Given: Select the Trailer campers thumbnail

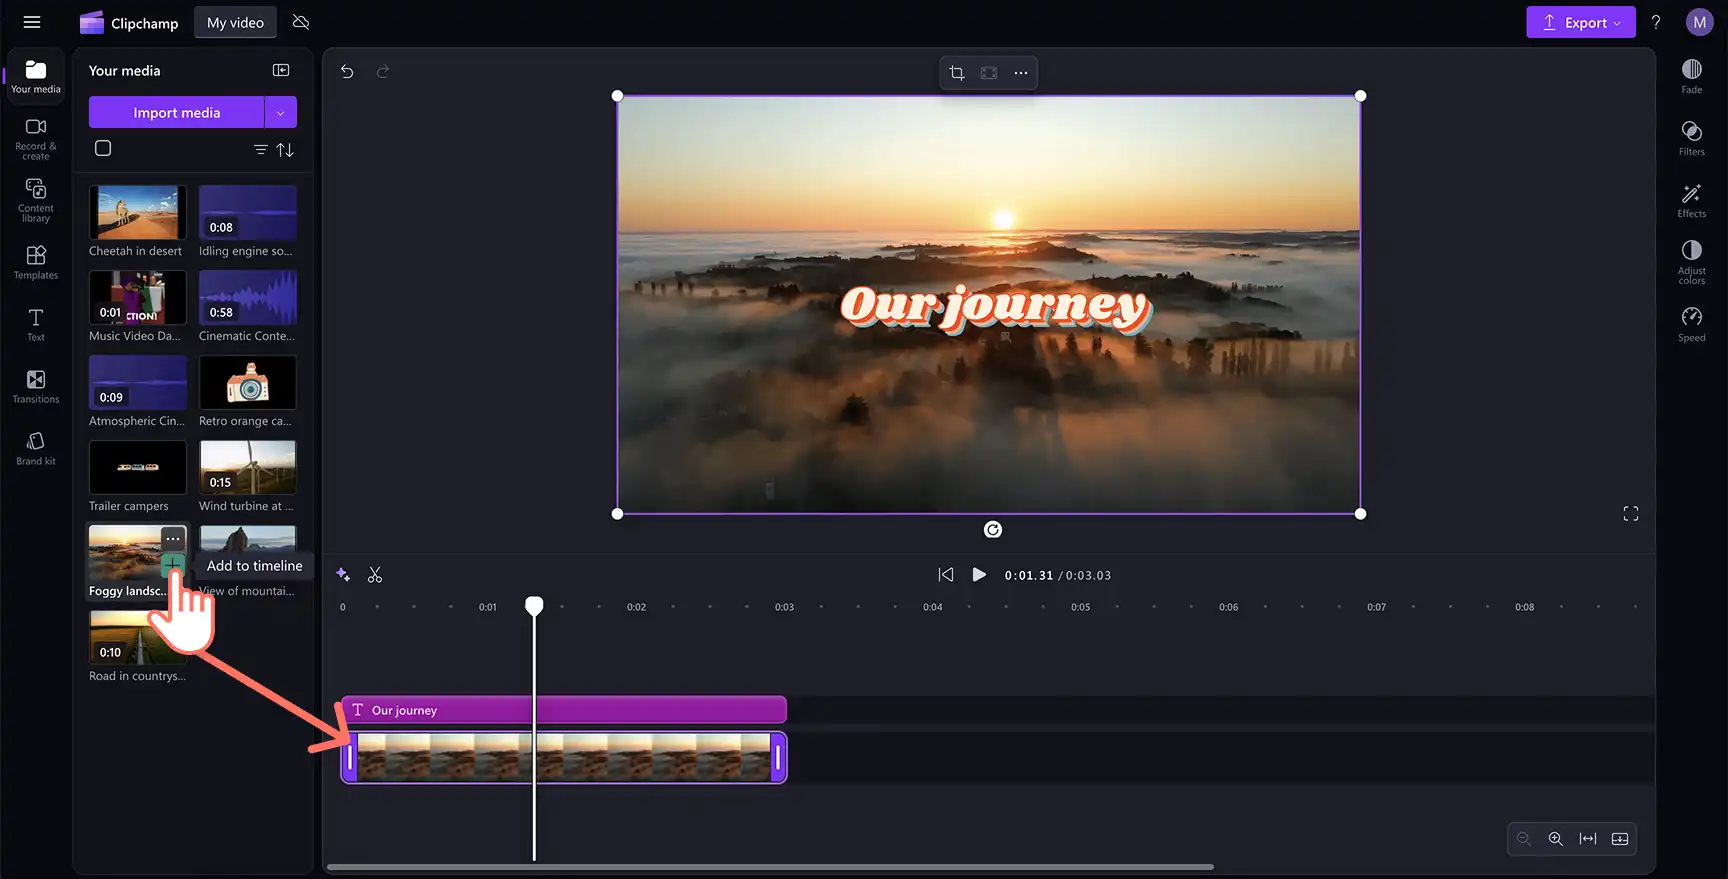Looking at the screenshot, I should [138, 467].
